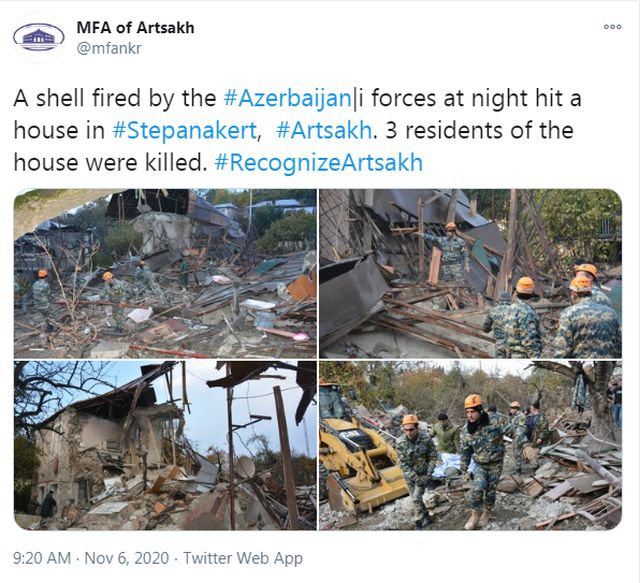Enlarge the top-right photo of rescuers at collapsed roof
Viewport: 640px width, 583px height.
click(470, 274)
